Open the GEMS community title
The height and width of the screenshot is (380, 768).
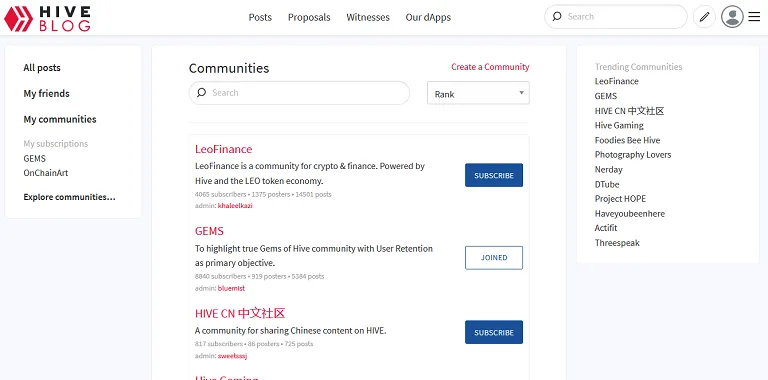(209, 231)
